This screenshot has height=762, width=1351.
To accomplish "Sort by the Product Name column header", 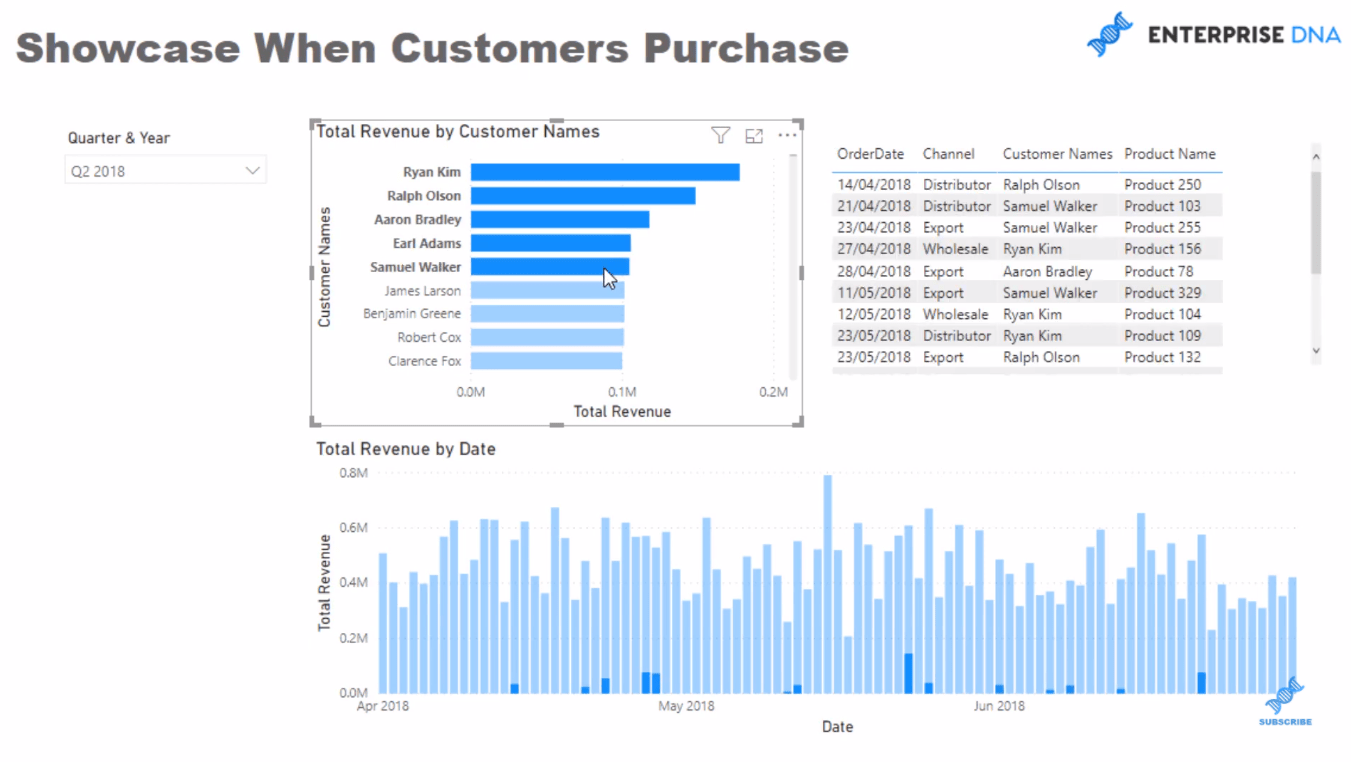I will [1170, 154].
